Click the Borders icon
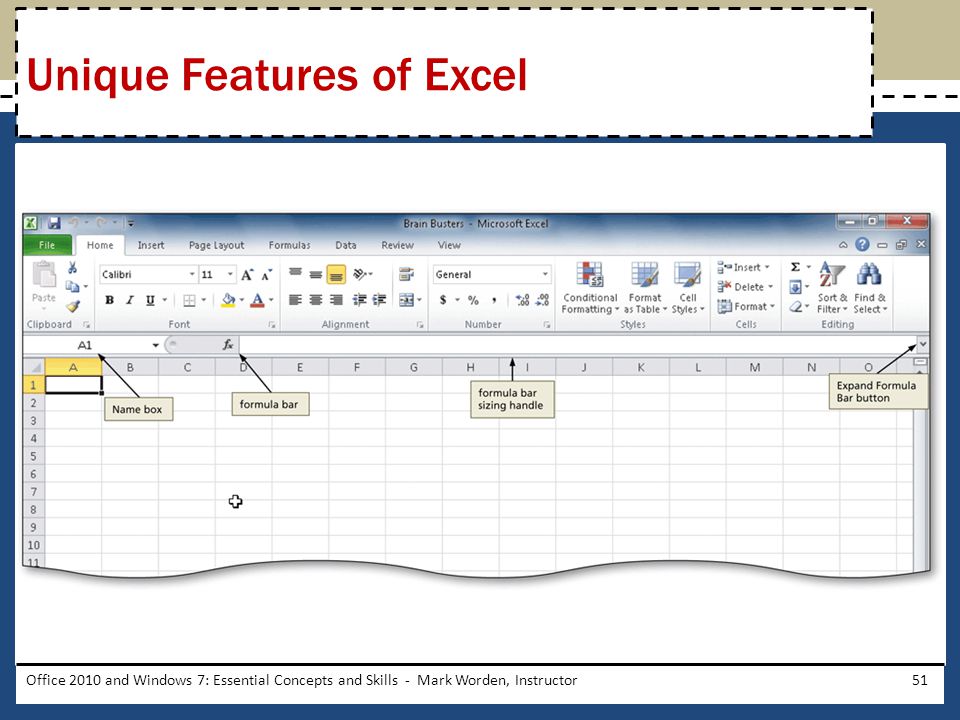The height and width of the screenshot is (720, 960). [x=189, y=300]
